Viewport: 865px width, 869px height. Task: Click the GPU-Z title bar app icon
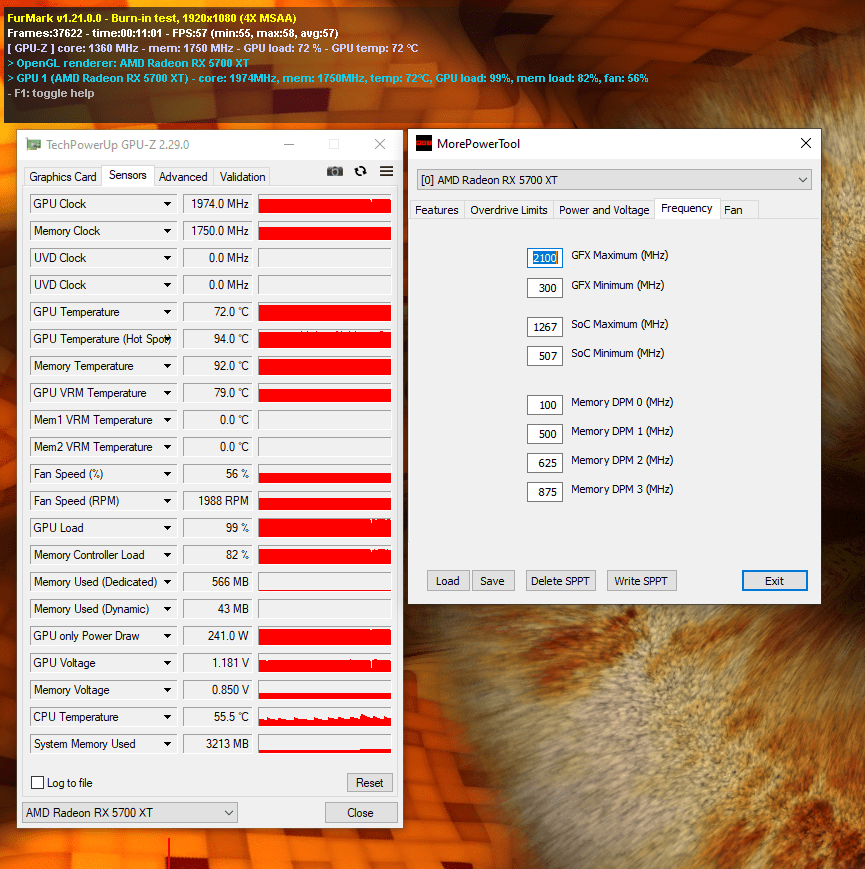pos(33,145)
